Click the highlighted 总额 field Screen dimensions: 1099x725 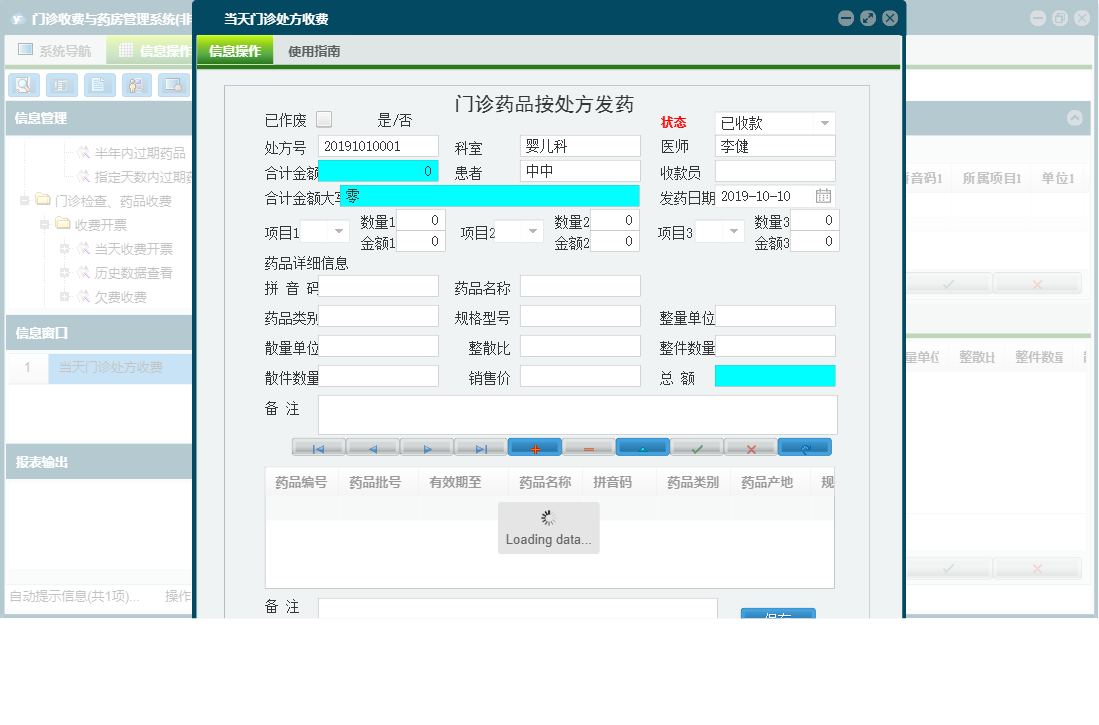tap(775, 376)
